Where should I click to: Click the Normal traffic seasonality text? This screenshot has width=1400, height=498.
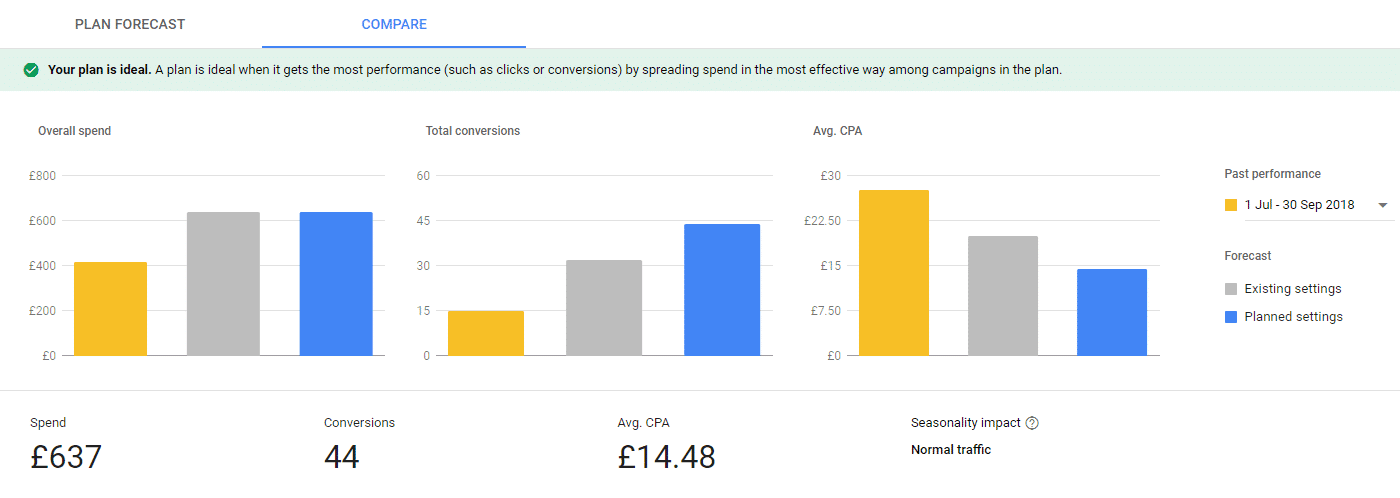pyautogui.click(x=950, y=450)
